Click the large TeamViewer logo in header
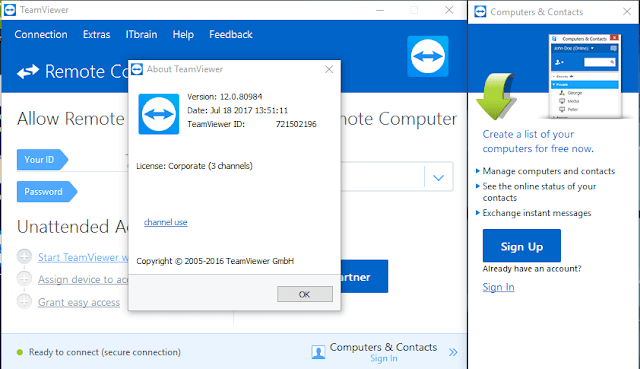This screenshot has width=640, height=369. [x=428, y=56]
